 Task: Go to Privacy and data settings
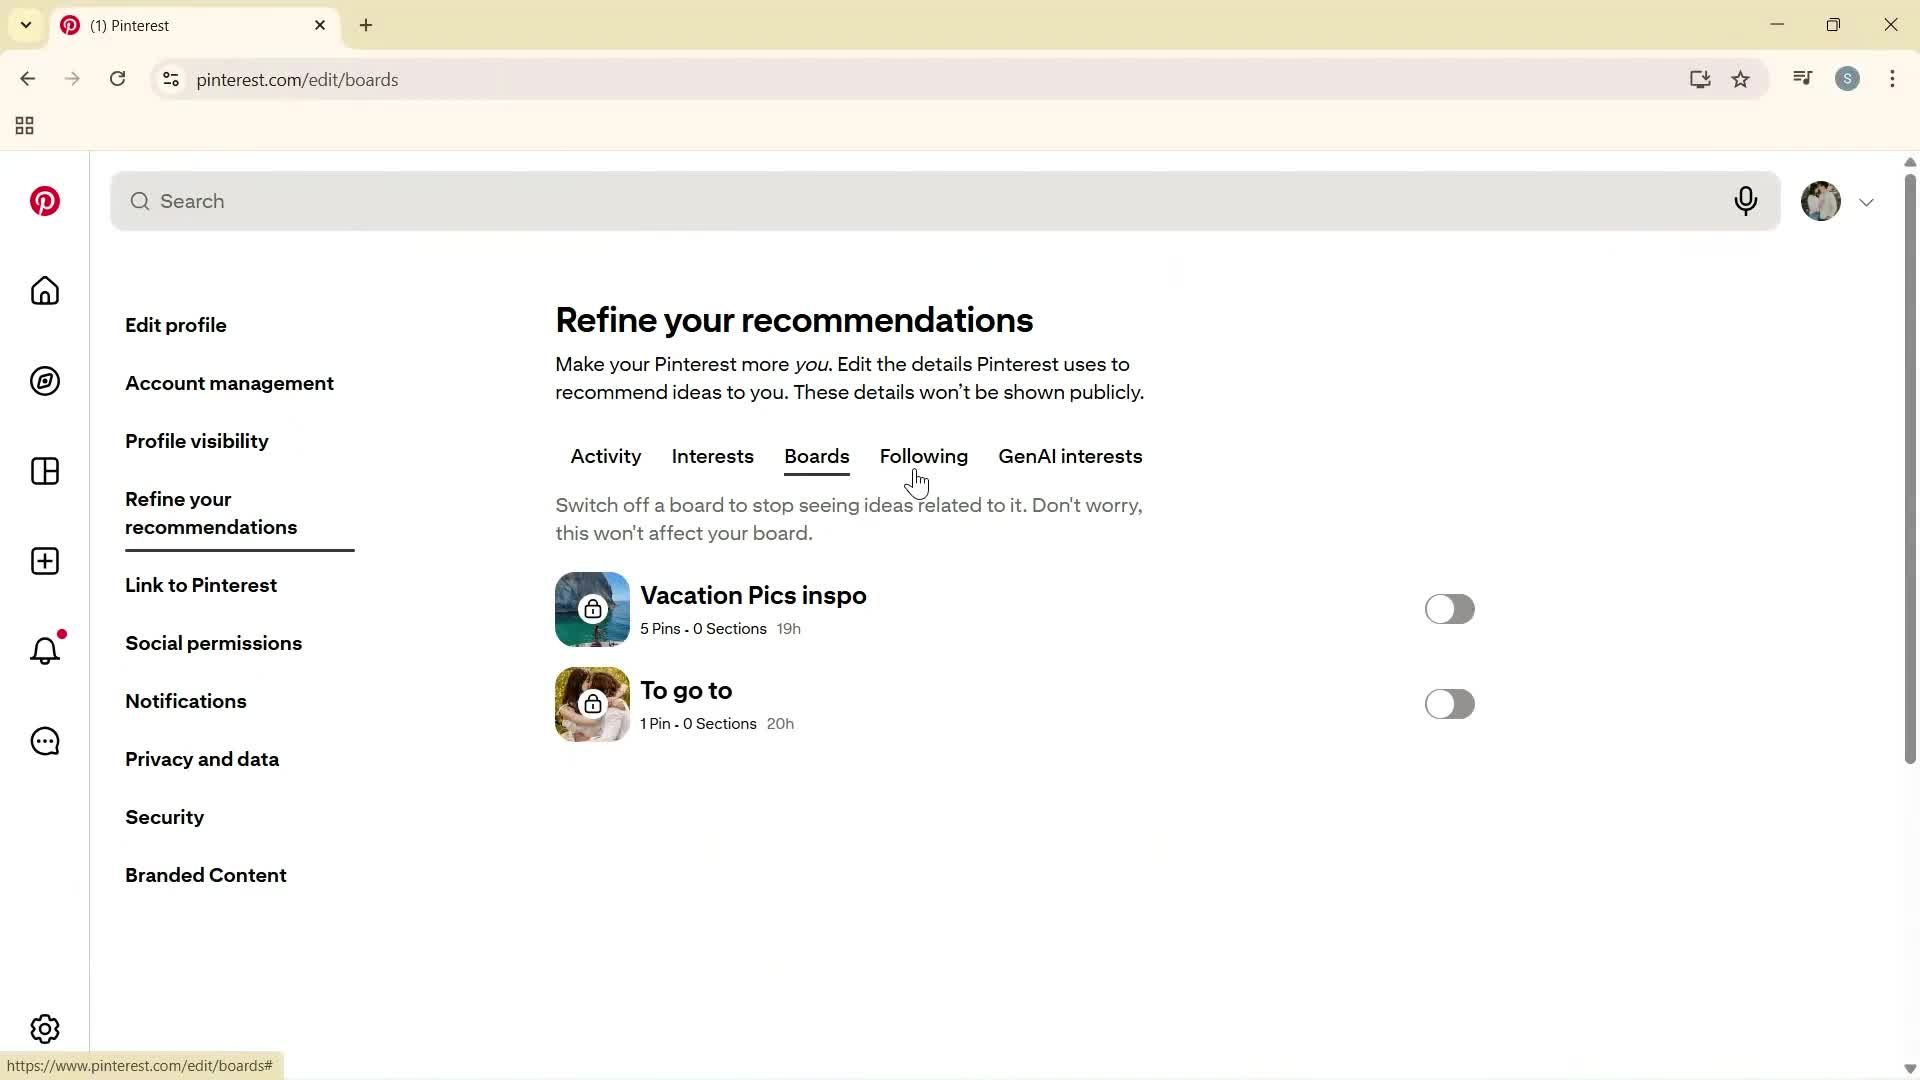[201, 759]
